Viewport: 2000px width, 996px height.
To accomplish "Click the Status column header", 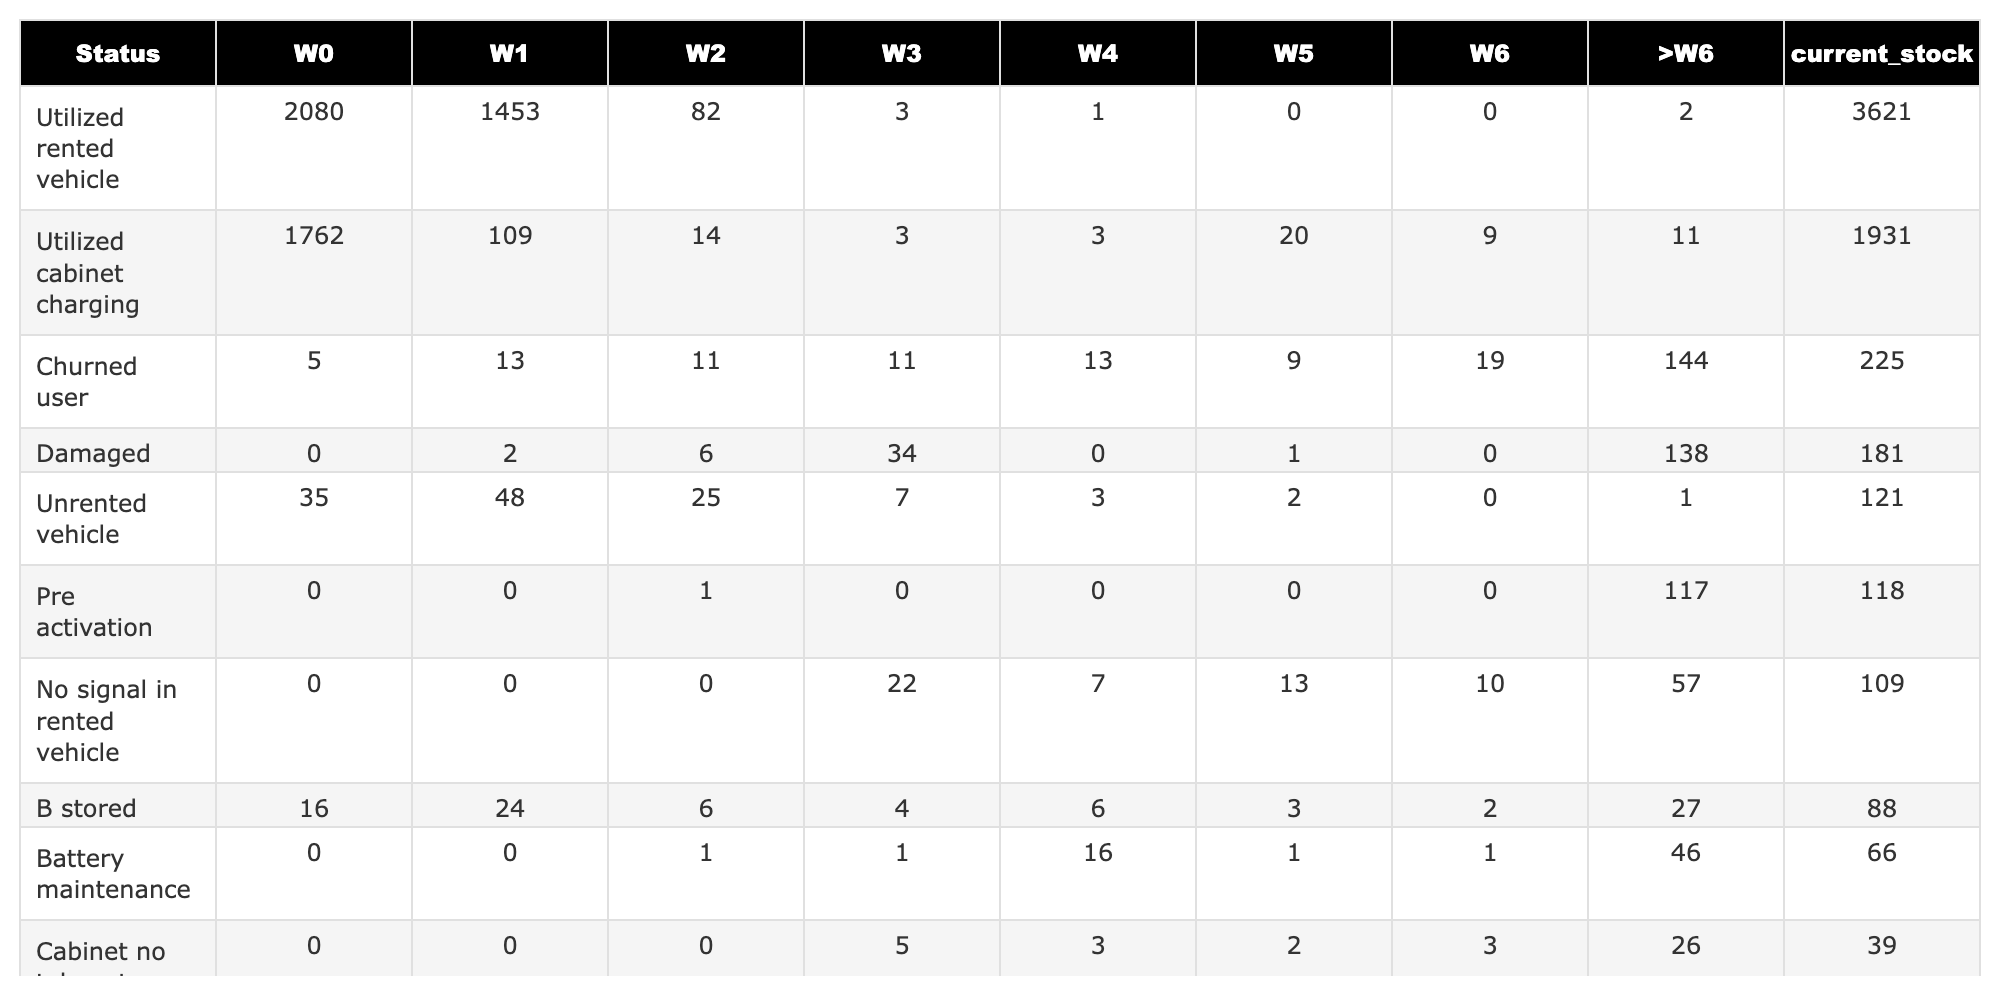I will (118, 53).
